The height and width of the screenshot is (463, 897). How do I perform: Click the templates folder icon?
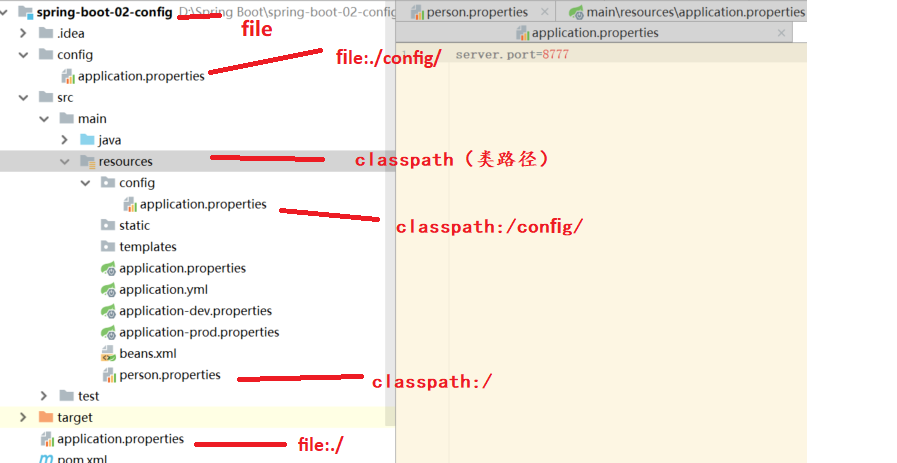tap(108, 247)
